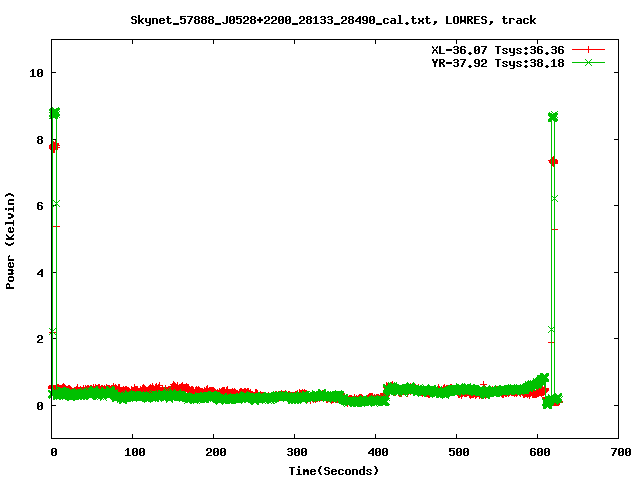The height and width of the screenshot is (480, 640).
Task: Click the y-axis tick label 4
Action: (40, 273)
